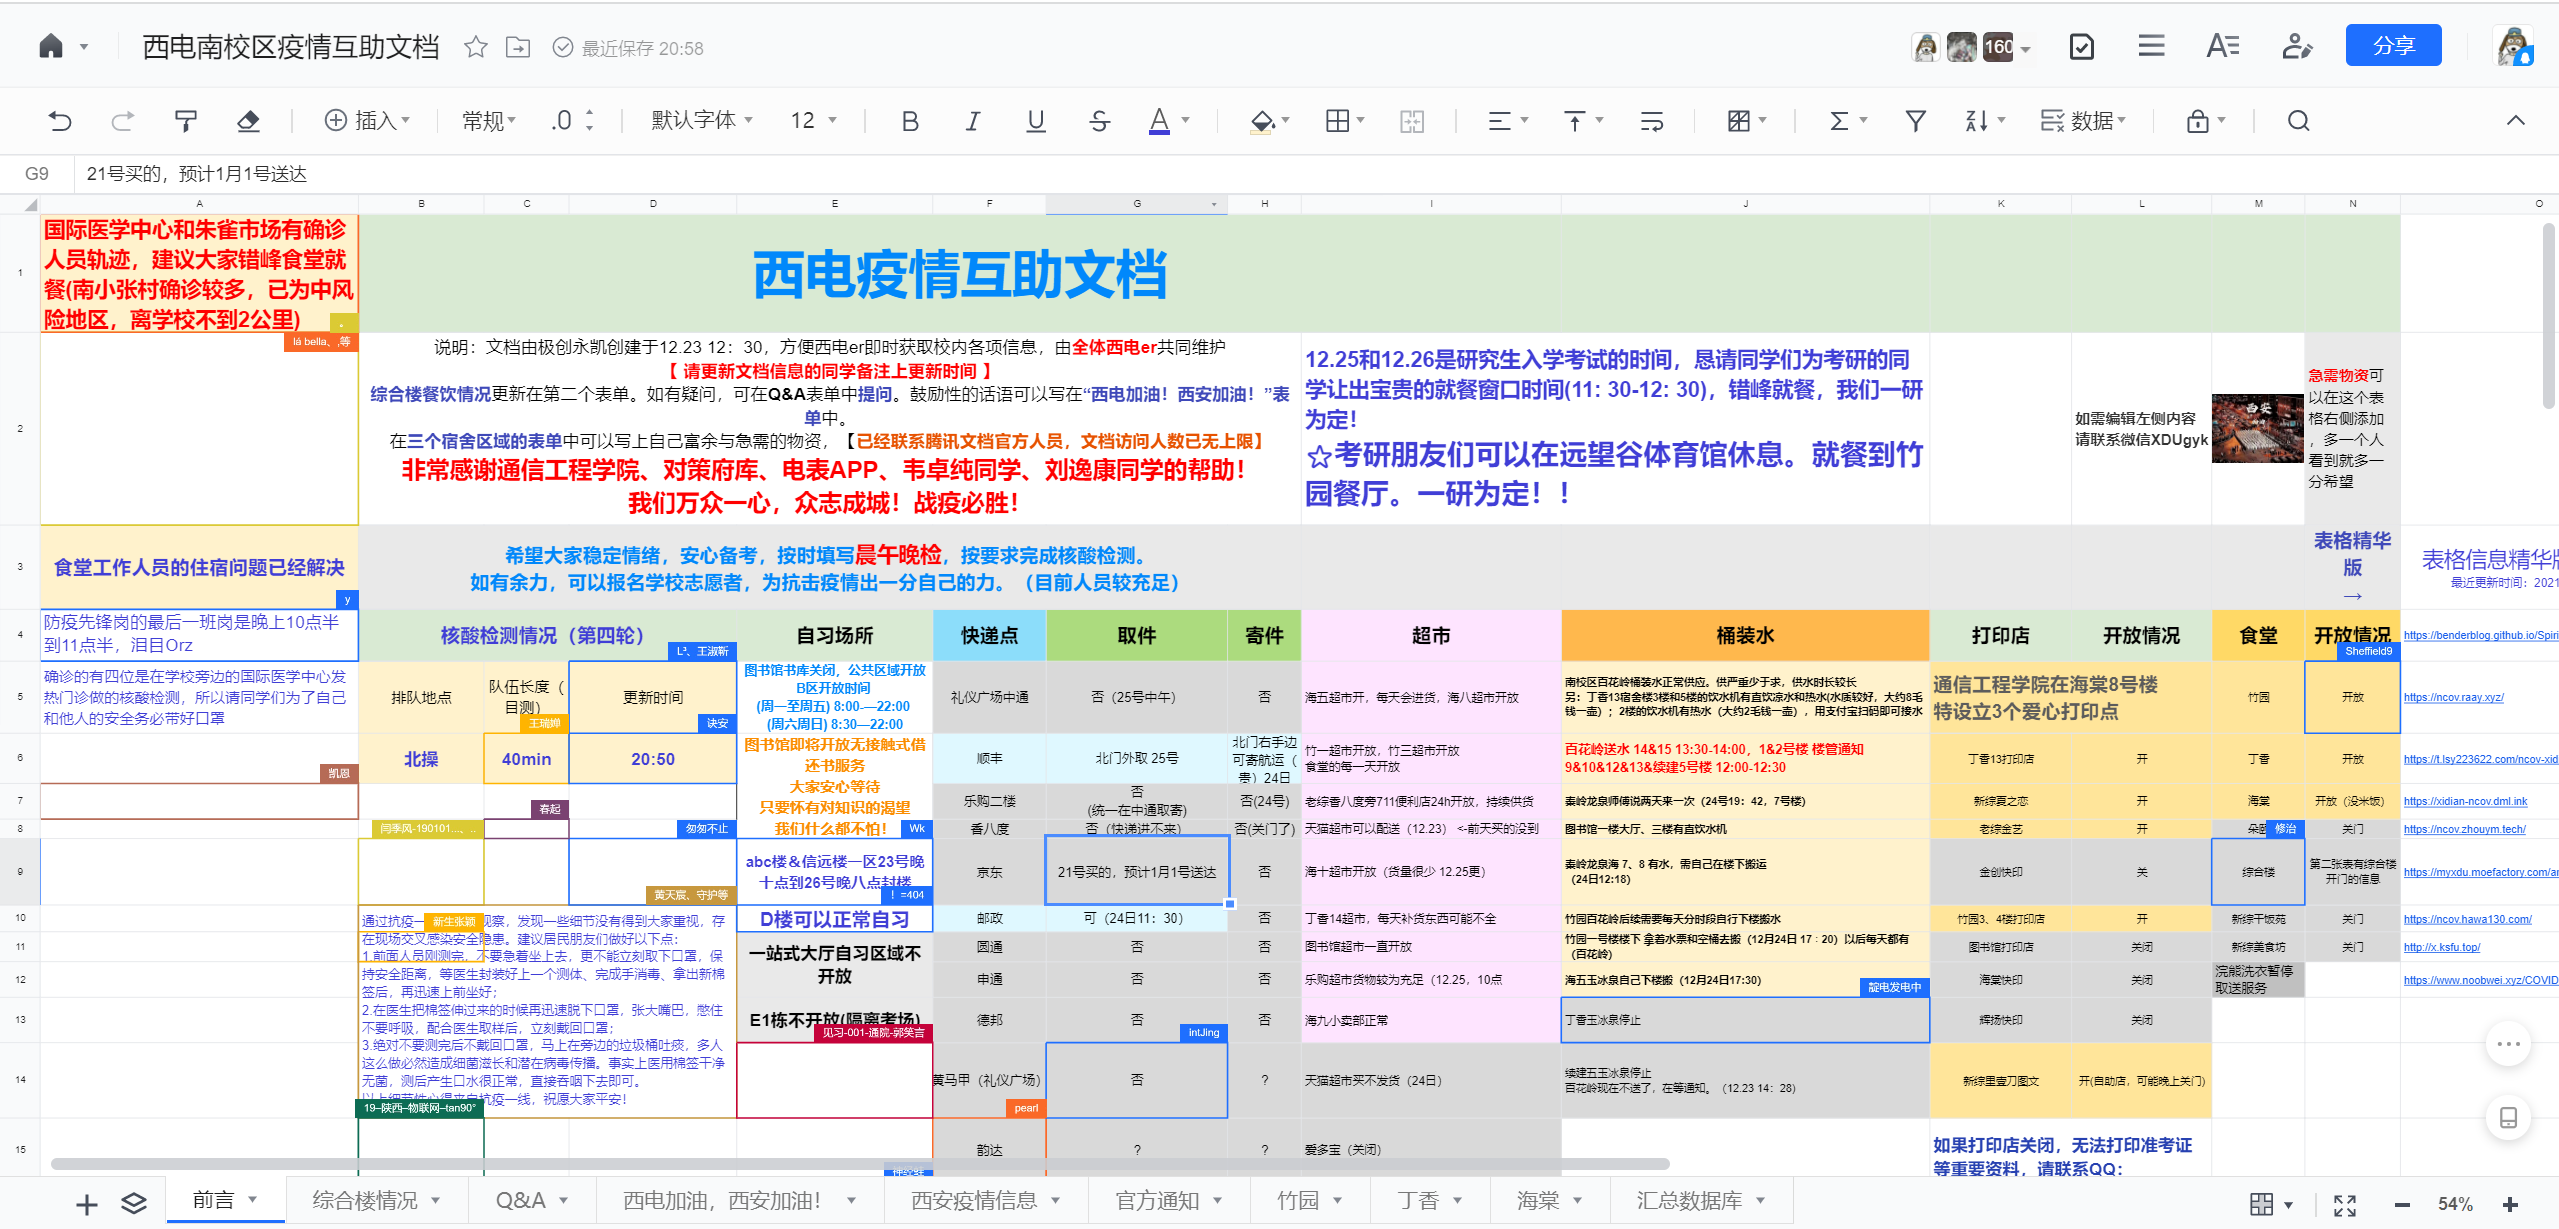Open the ncov.raay.xyz hyperlink
2559x1229 pixels.
(2453, 697)
